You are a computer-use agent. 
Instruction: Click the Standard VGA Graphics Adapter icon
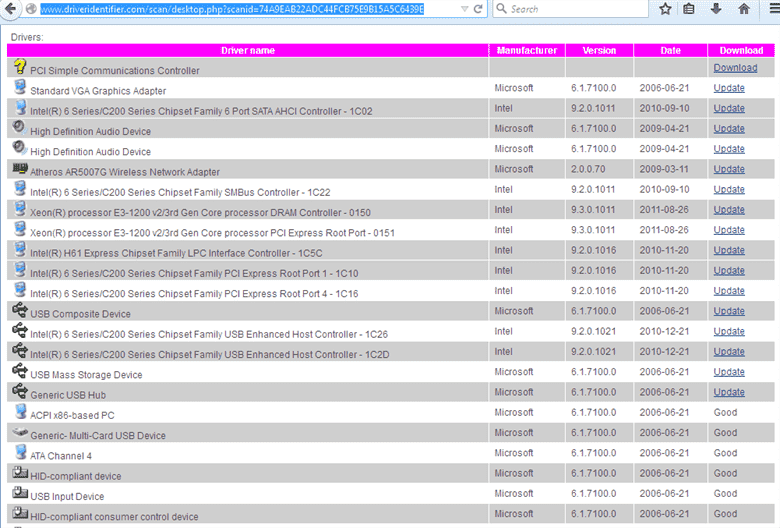pos(20,87)
